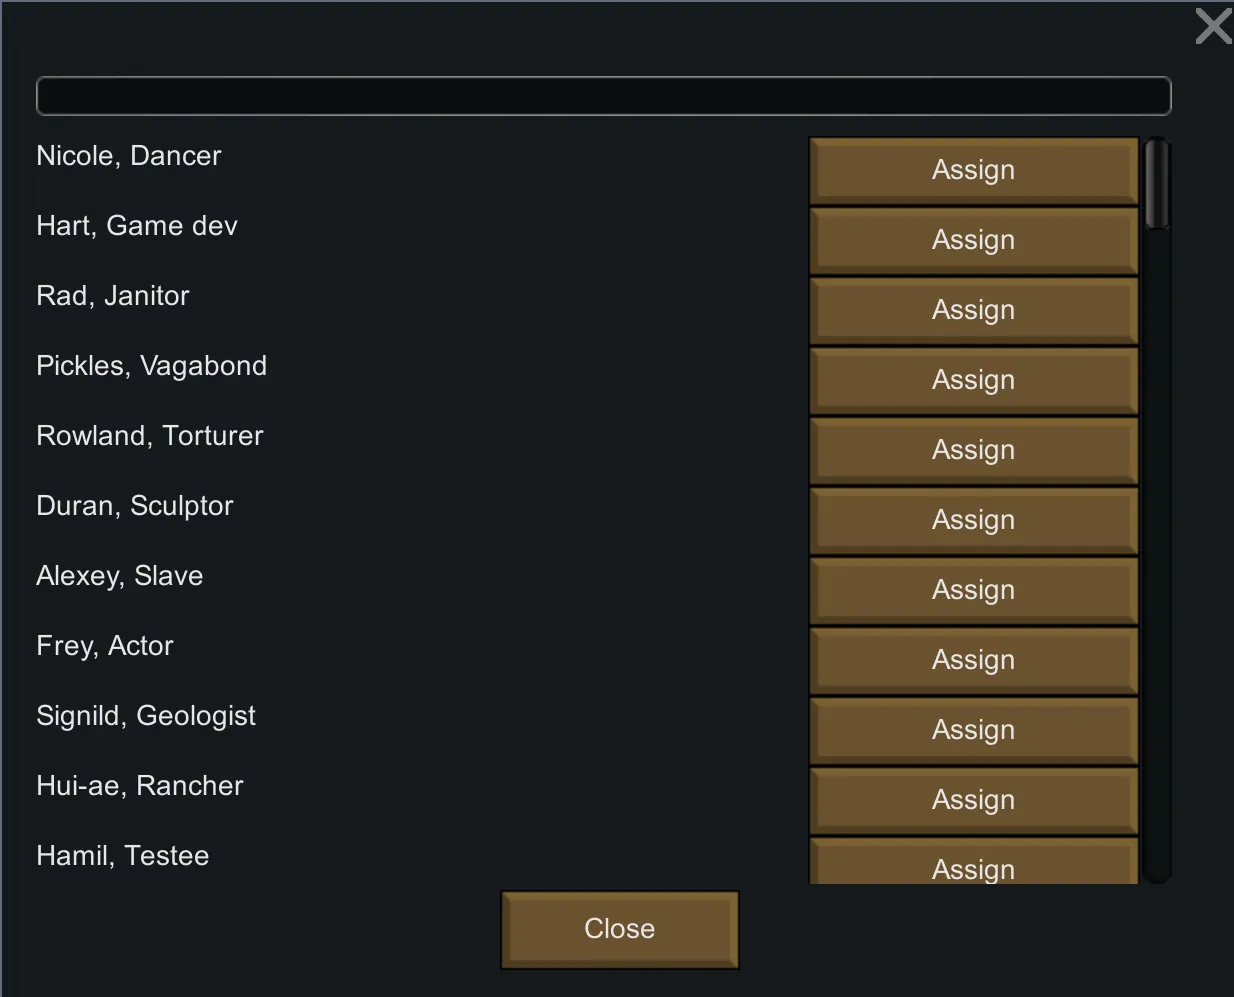Assign Duran, Sculptor
The image size is (1234, 997).
pyautogui.click(x=973, y=521)
